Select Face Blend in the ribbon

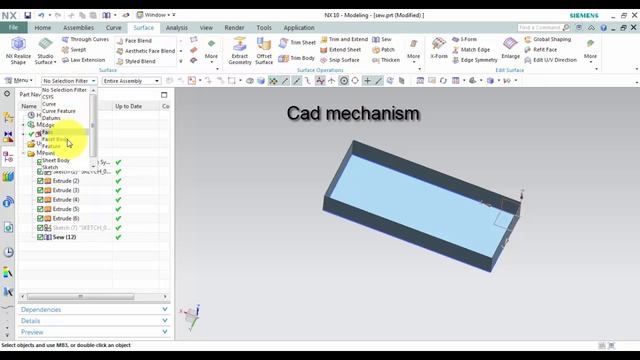coord(134,41)
